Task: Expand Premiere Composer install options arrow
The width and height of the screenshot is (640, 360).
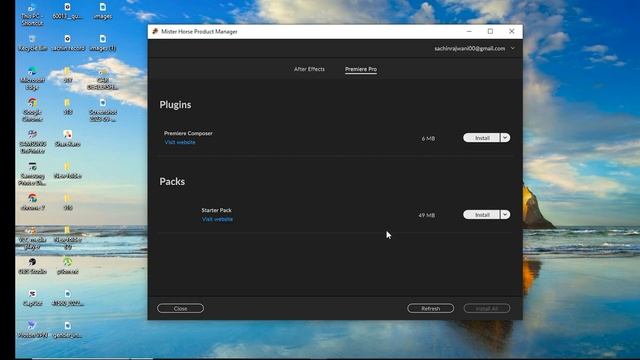Action: (505, 138)
